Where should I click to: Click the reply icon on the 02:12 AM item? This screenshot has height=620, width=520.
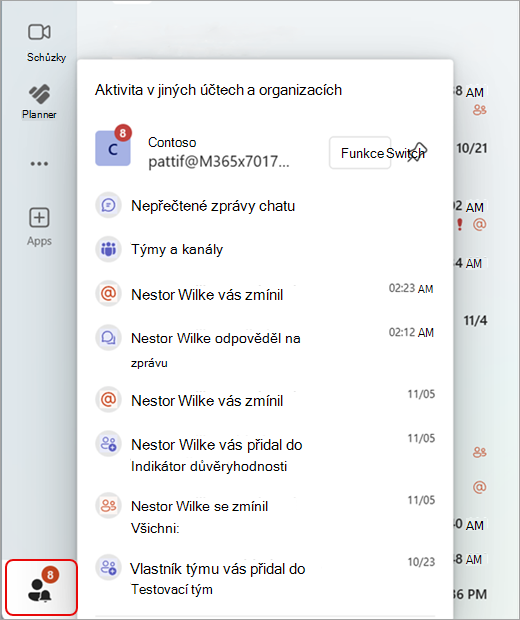(x=108, y=338)
